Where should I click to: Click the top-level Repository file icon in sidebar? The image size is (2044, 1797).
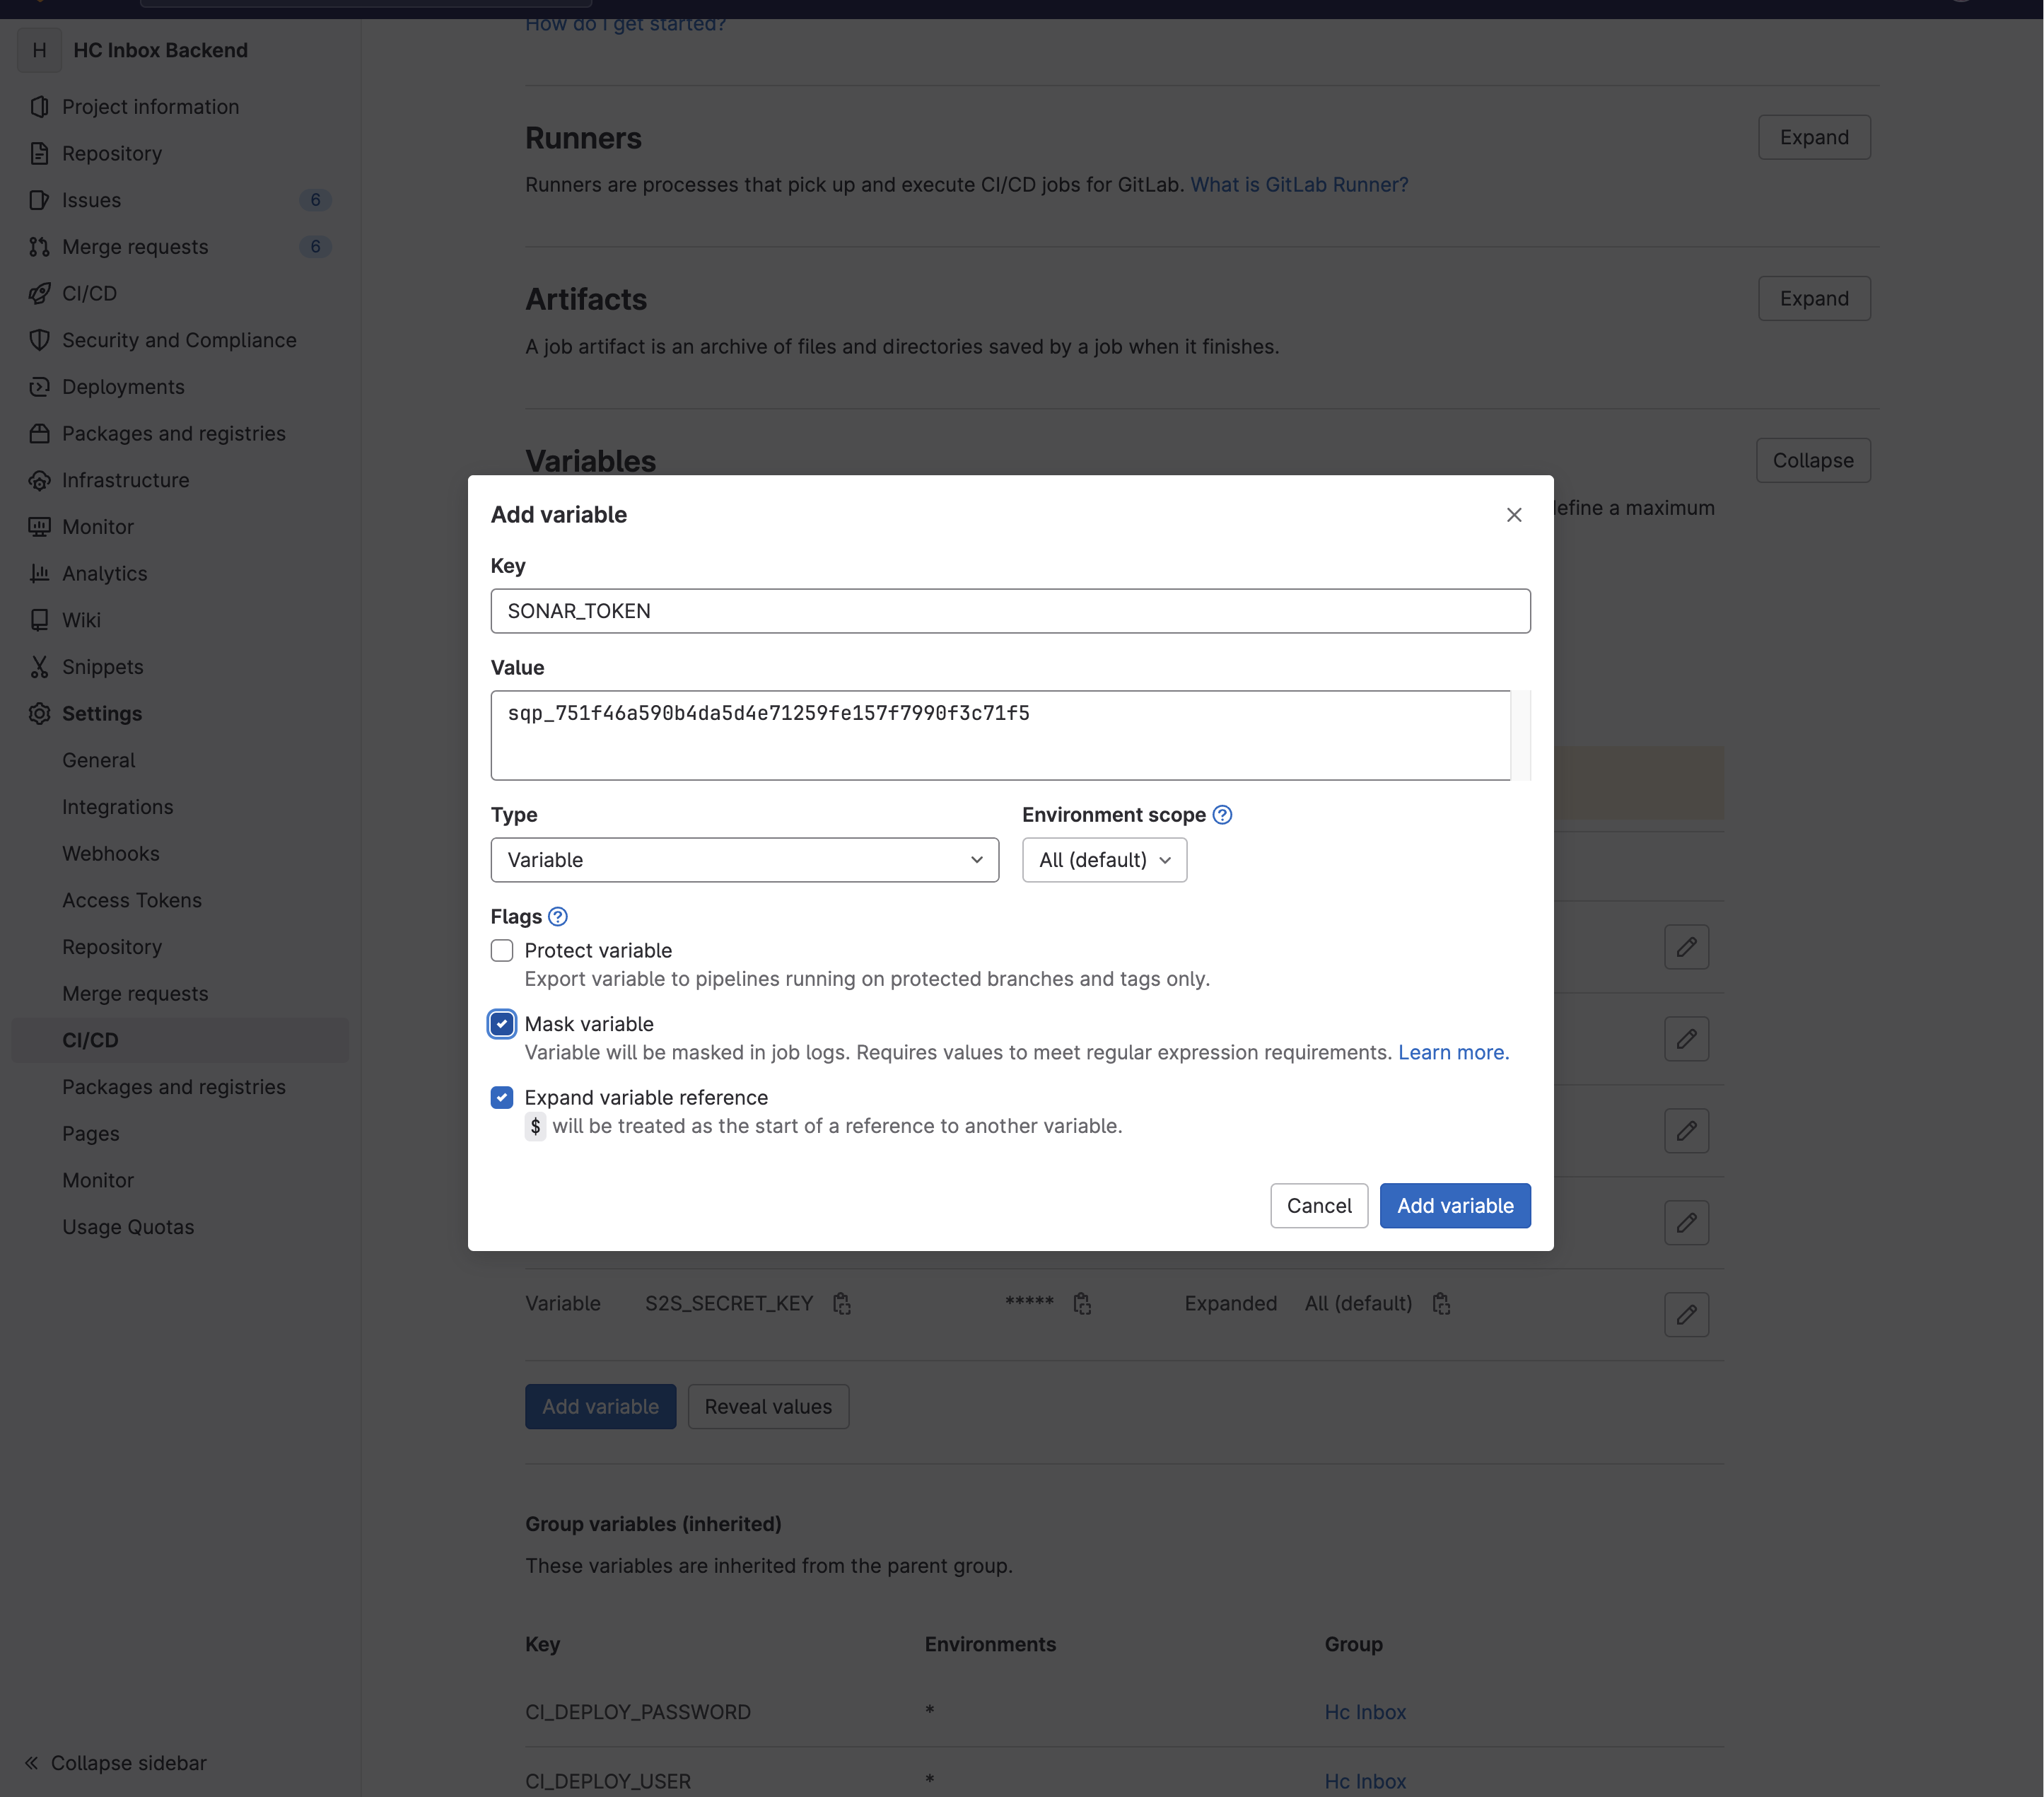pos(39,153)
